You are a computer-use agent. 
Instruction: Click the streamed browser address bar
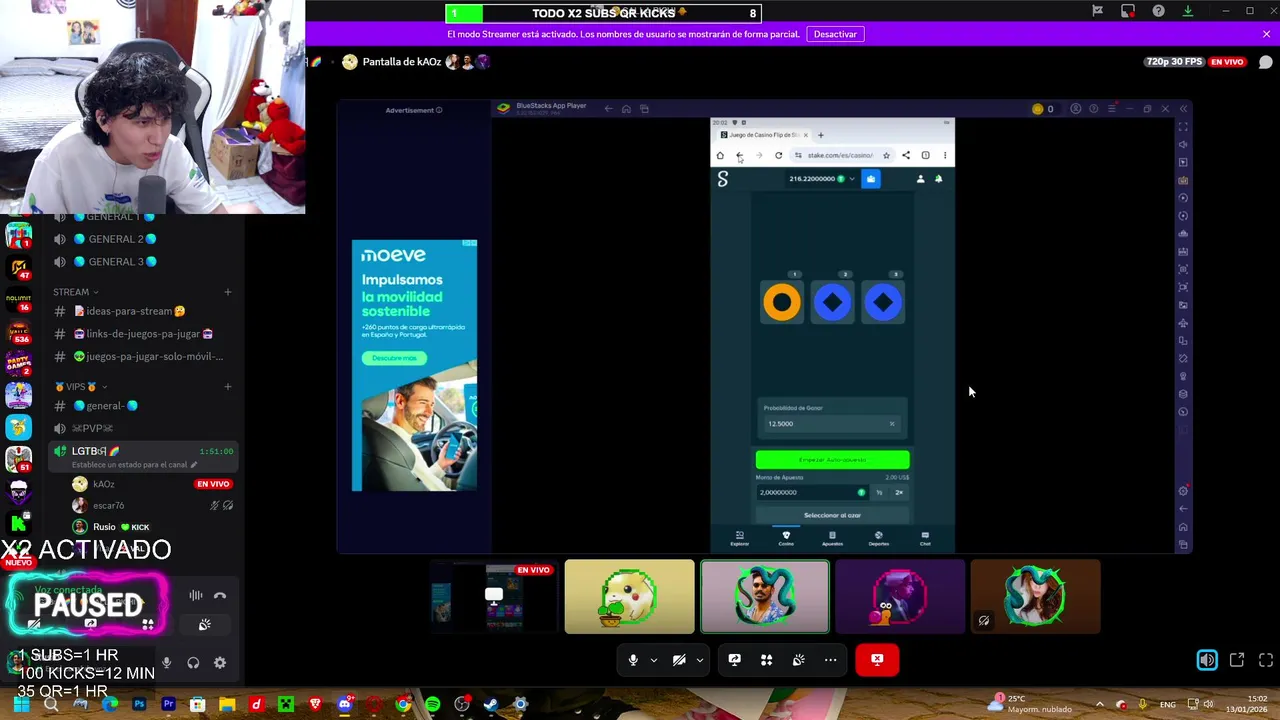coord(840,155)
